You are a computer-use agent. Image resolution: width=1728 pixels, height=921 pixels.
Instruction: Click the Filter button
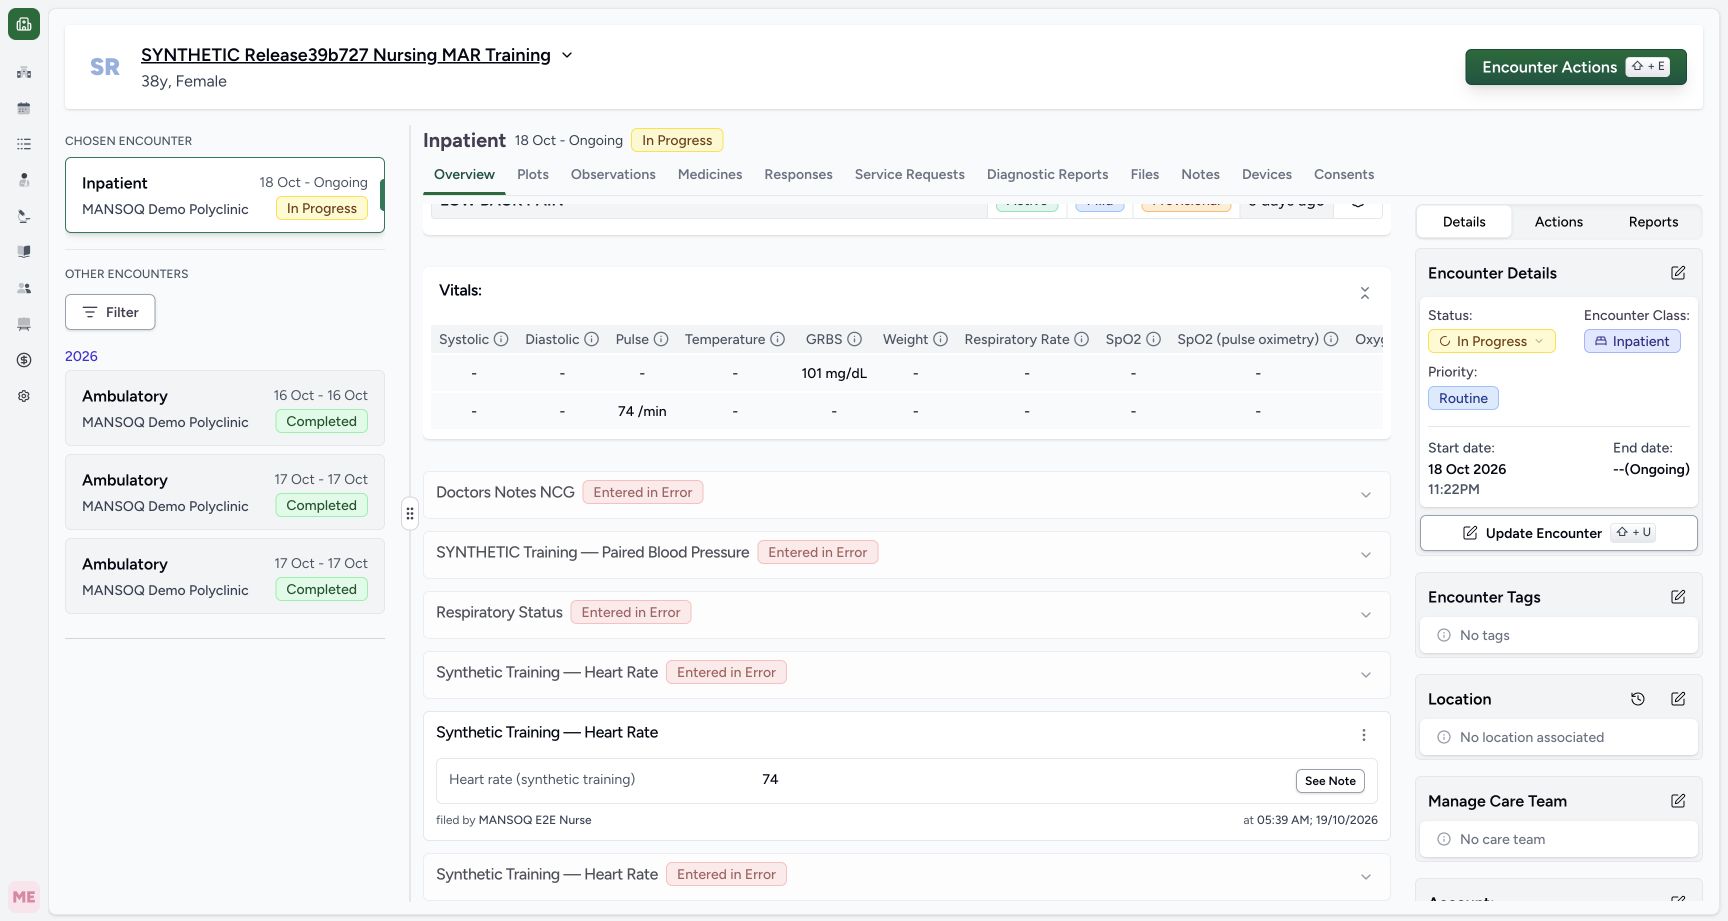110,312
